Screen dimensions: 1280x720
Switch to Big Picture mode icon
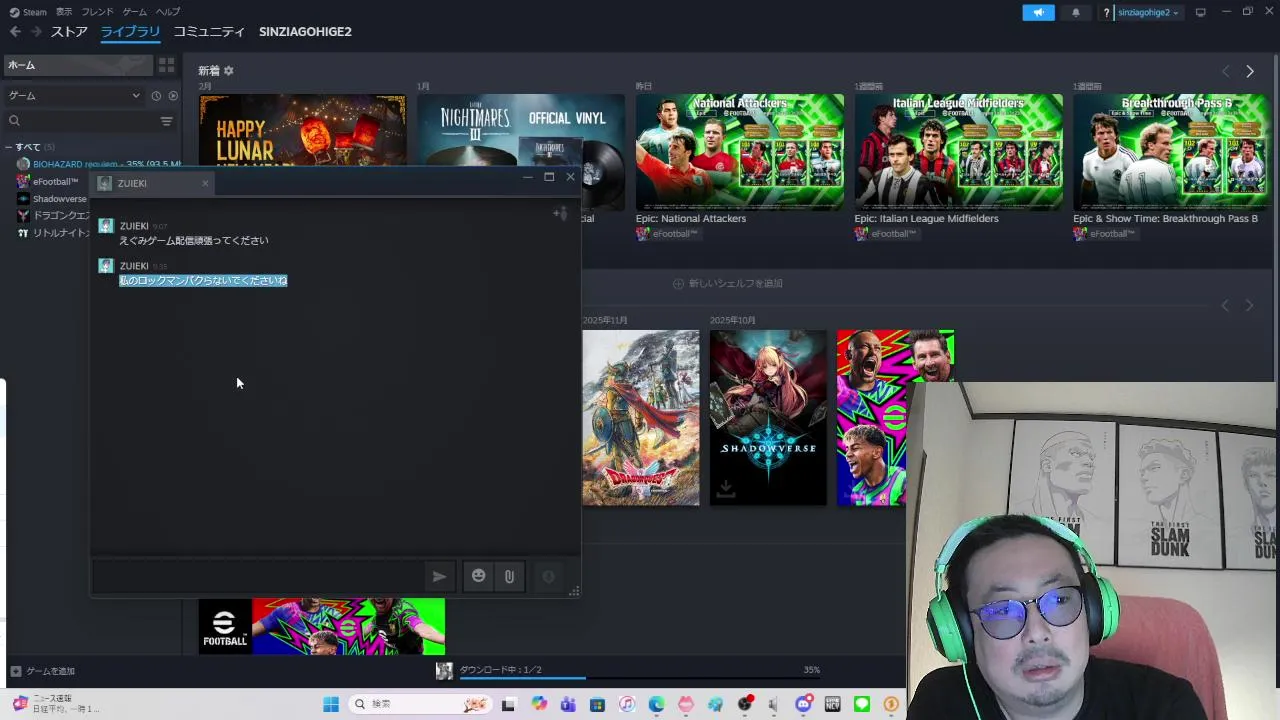click(1200, 12)
